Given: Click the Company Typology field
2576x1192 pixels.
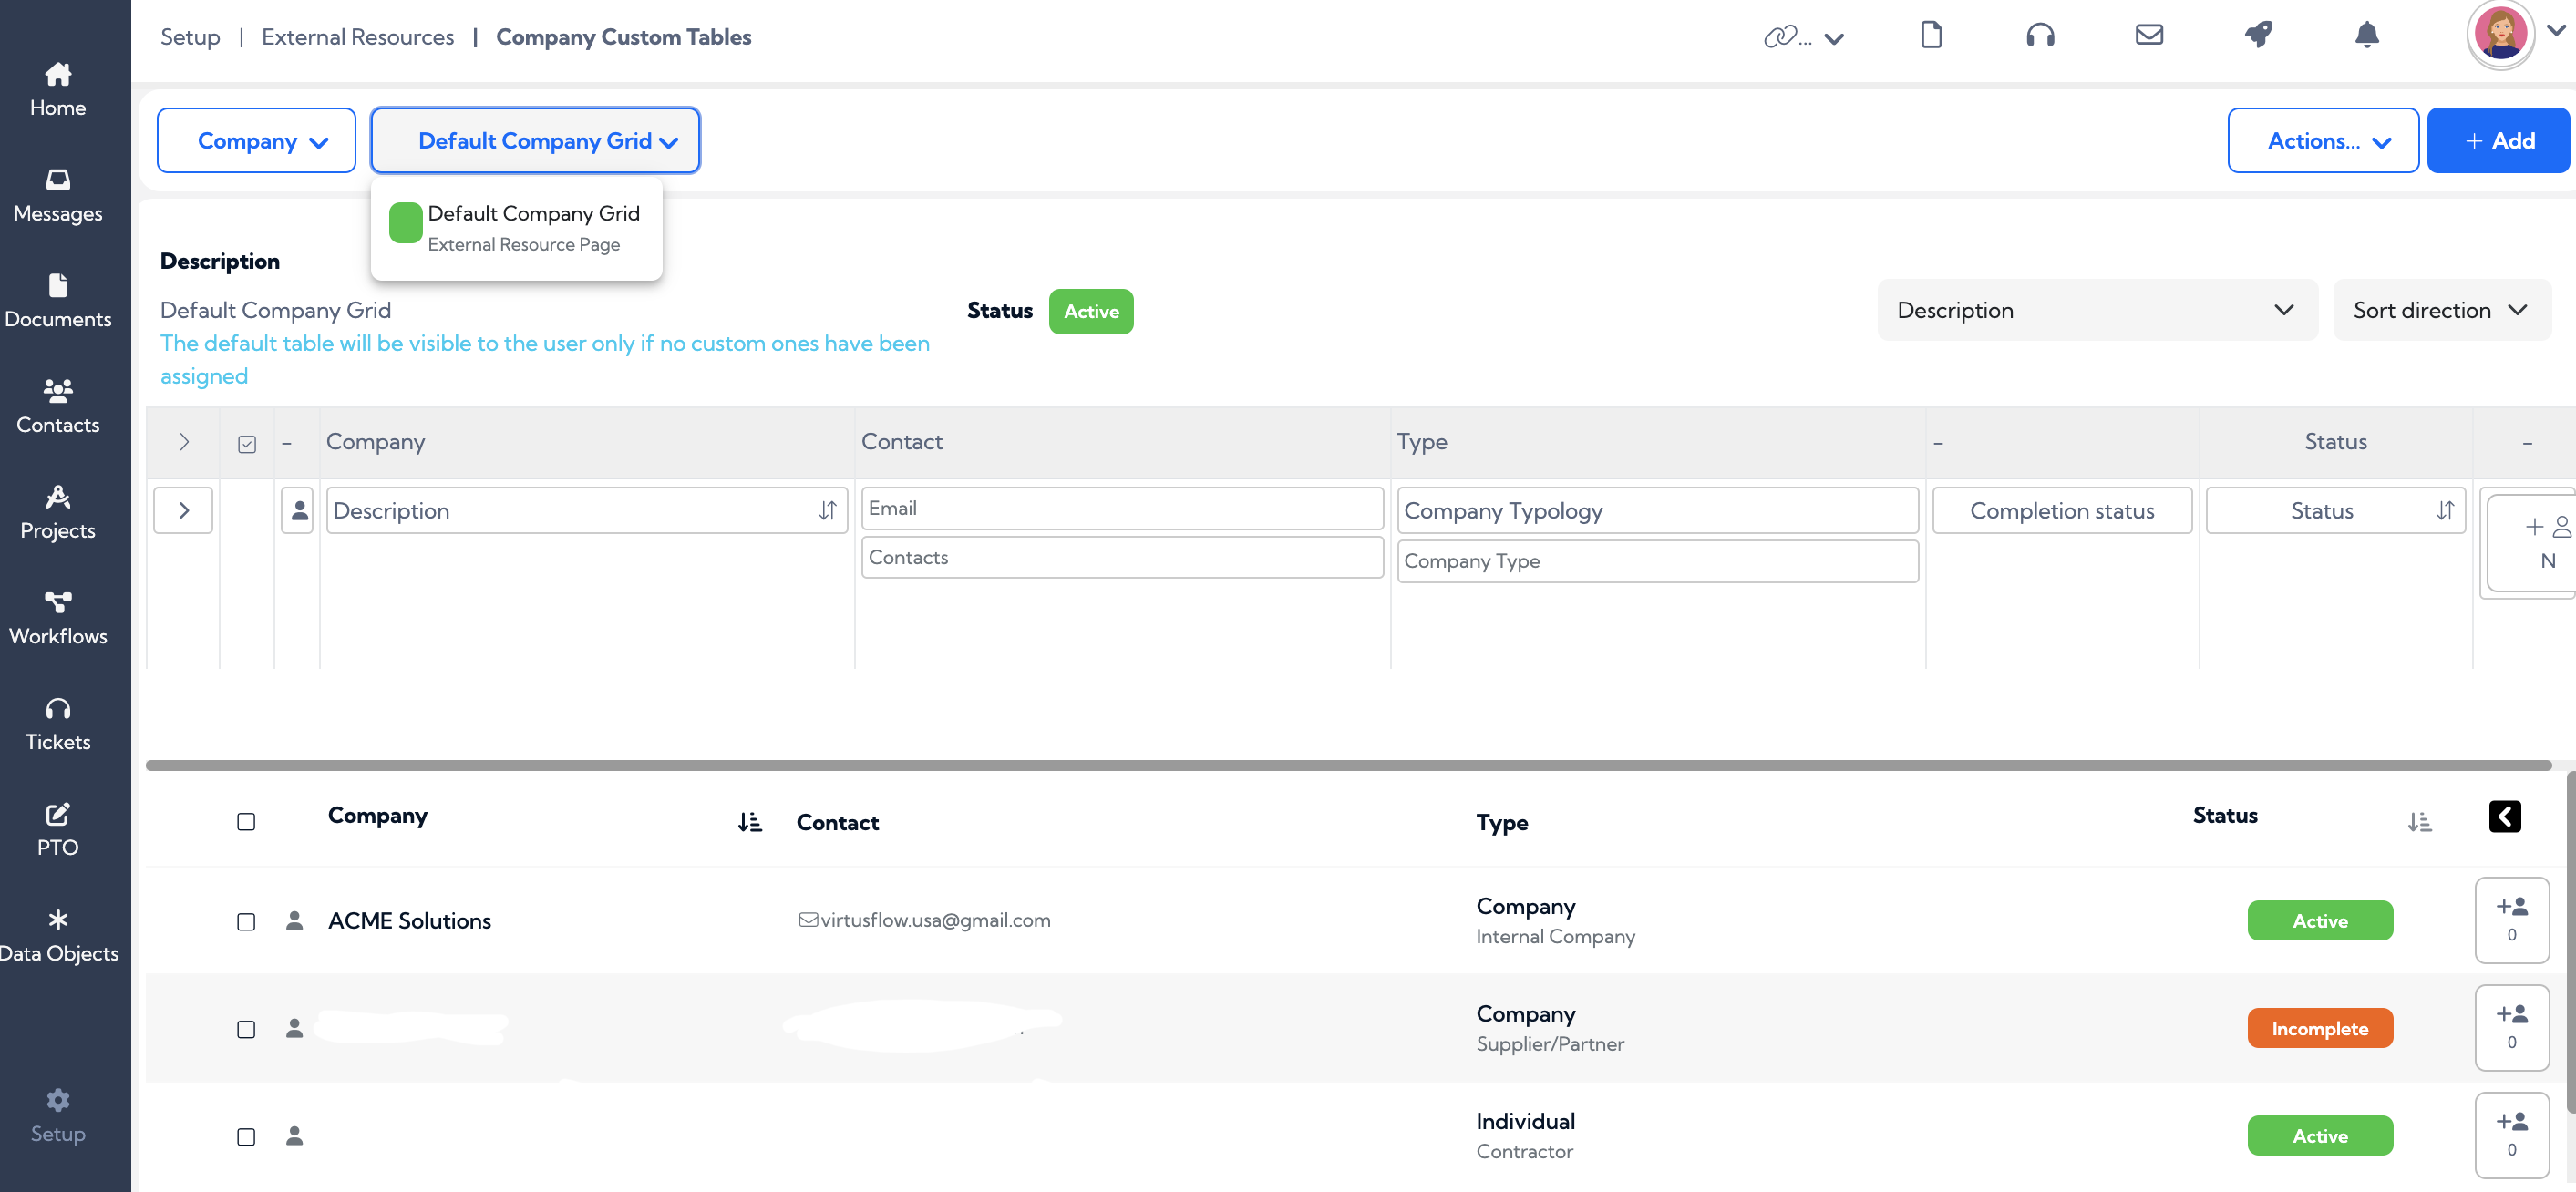Looking at the screenshot, I should 1657,510.
